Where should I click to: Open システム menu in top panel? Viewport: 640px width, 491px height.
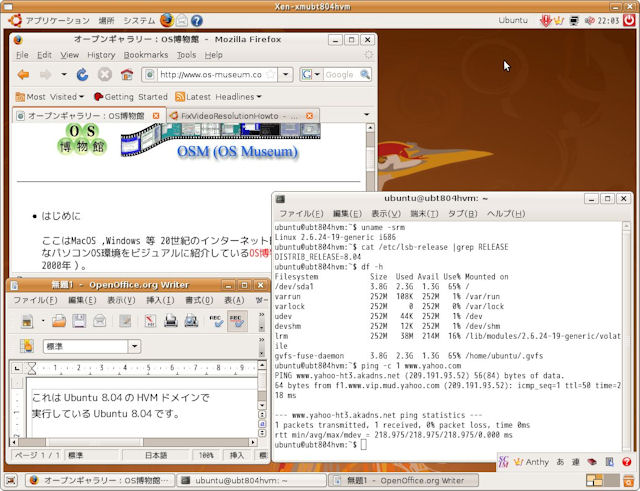(139, 20)
